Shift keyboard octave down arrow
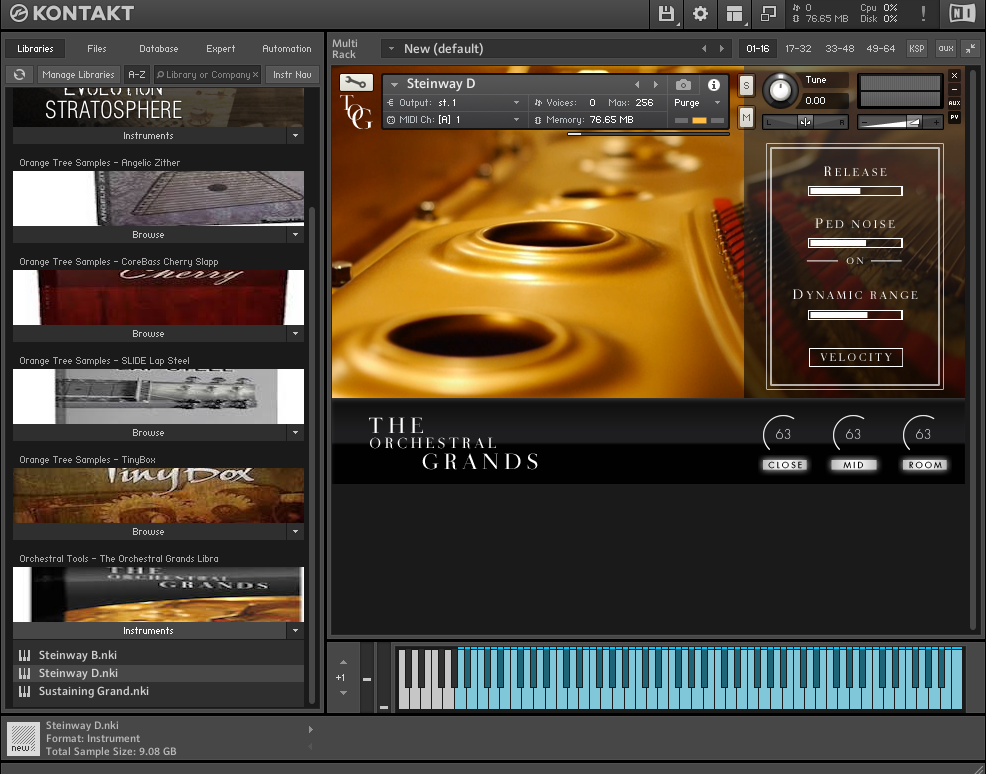Viewport: 986px width, 774px height. [343, 693]
